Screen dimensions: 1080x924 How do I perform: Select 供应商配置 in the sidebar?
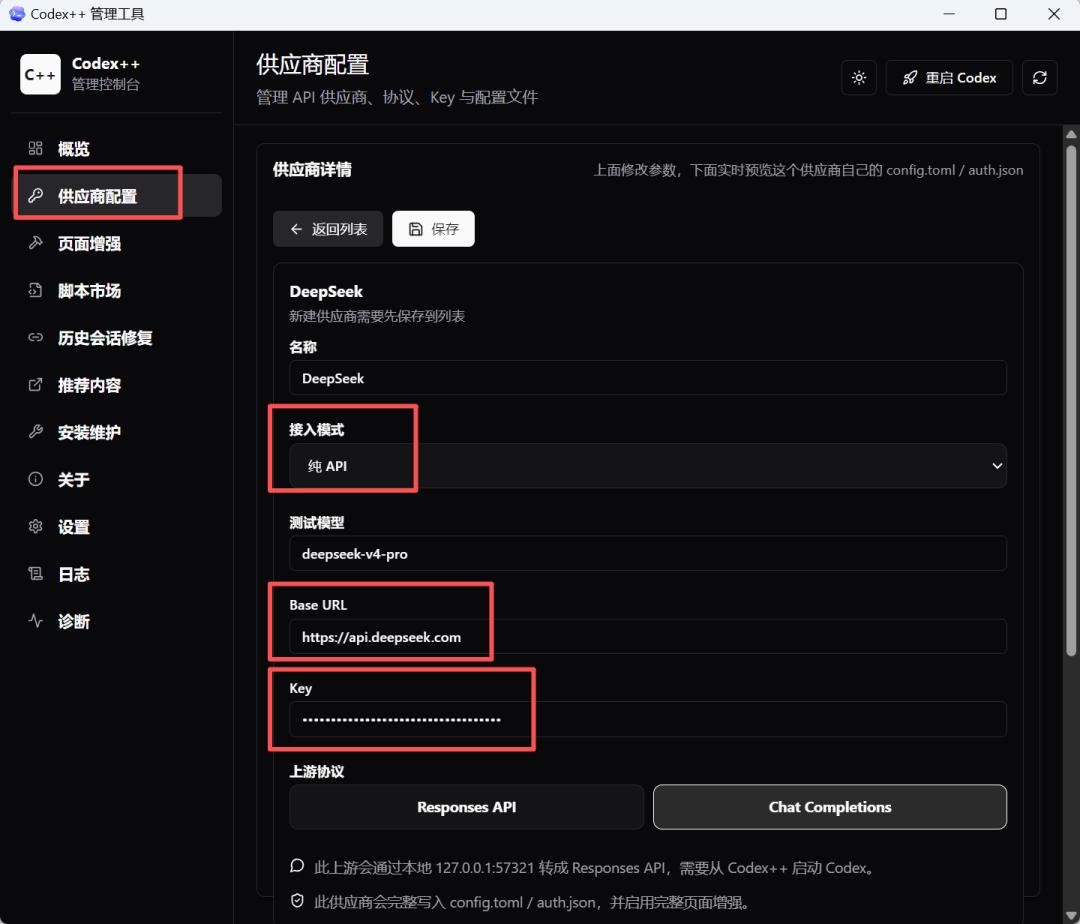click(x=117, y=196)
